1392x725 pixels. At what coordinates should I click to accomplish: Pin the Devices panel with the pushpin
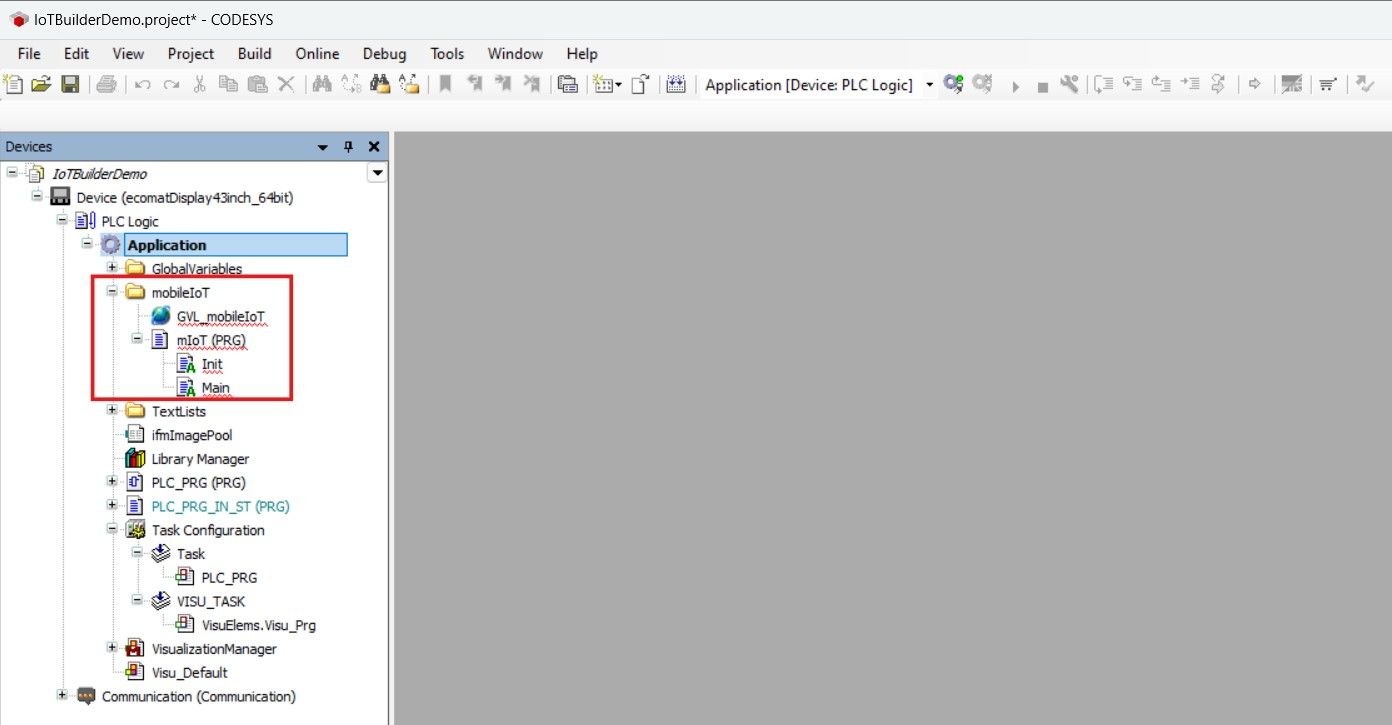coord(349,147)
